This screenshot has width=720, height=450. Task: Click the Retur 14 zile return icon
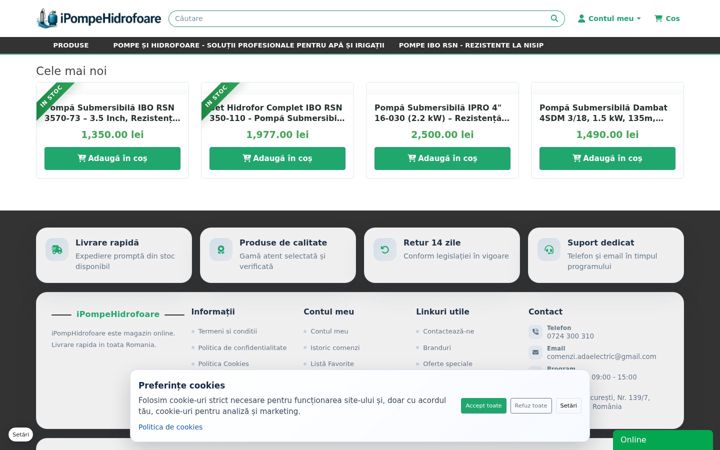385,249
